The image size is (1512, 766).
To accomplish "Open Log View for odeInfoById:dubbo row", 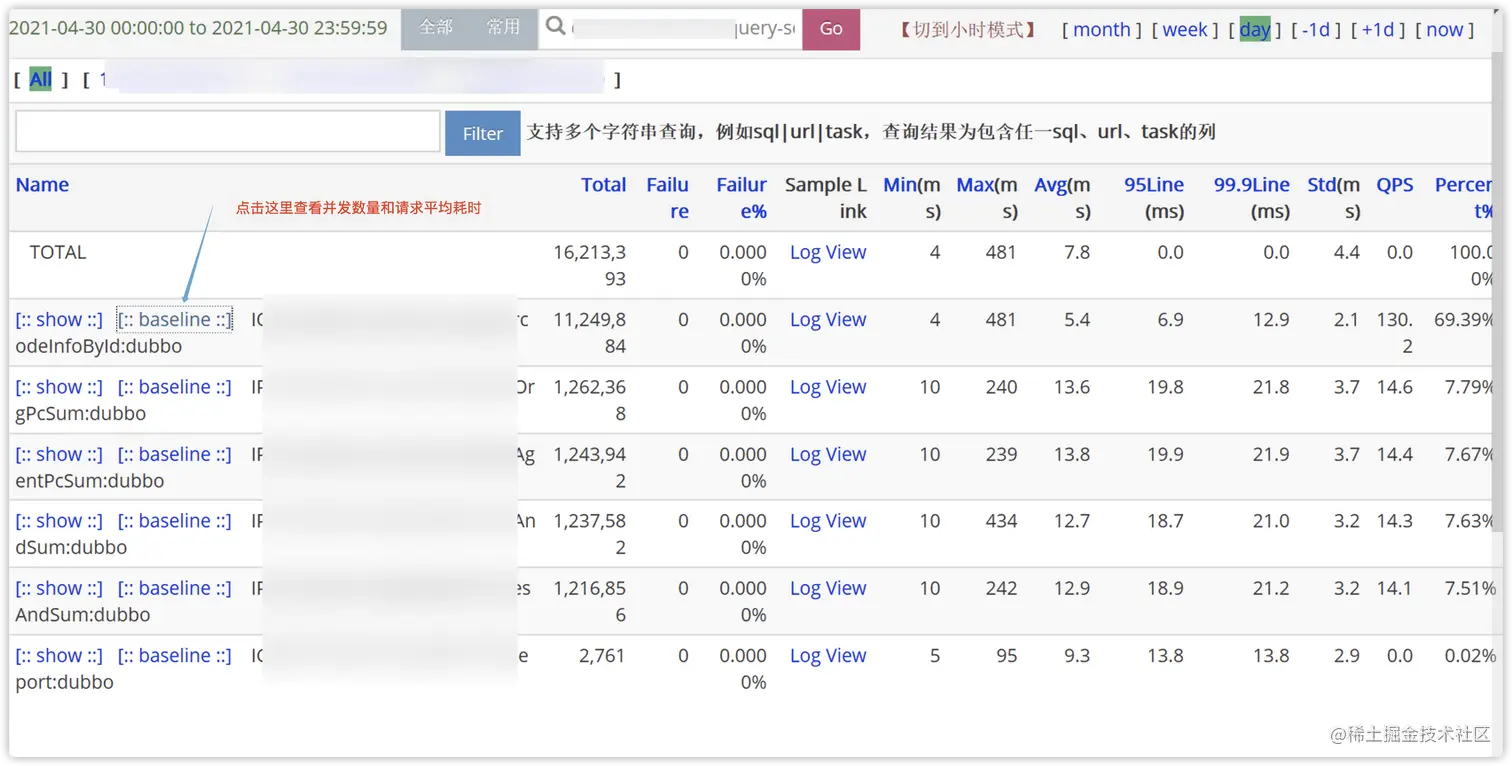I will click(828, 320).
